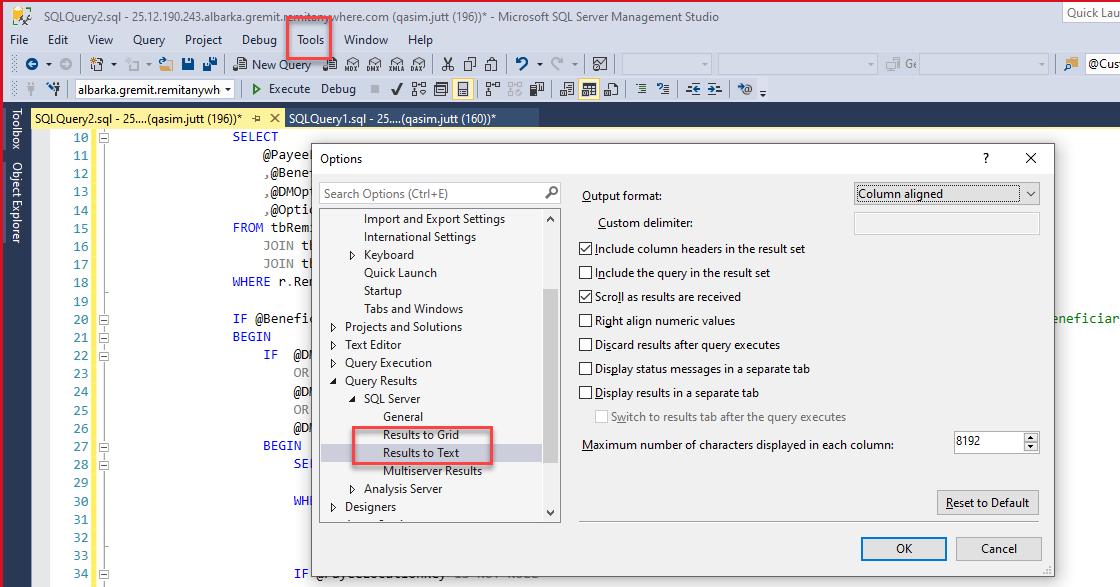The image size is (1120, 587).
Task: Click the Navigate Backward arrow icon
Action: tap(31, 64)
